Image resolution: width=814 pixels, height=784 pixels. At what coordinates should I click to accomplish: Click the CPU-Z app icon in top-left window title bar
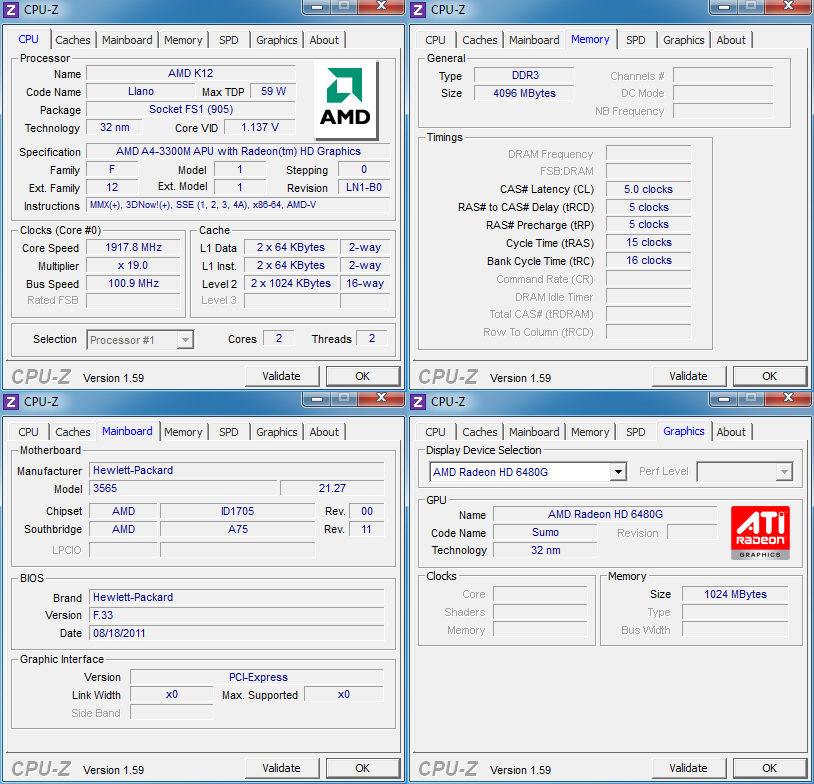(11, 9)
